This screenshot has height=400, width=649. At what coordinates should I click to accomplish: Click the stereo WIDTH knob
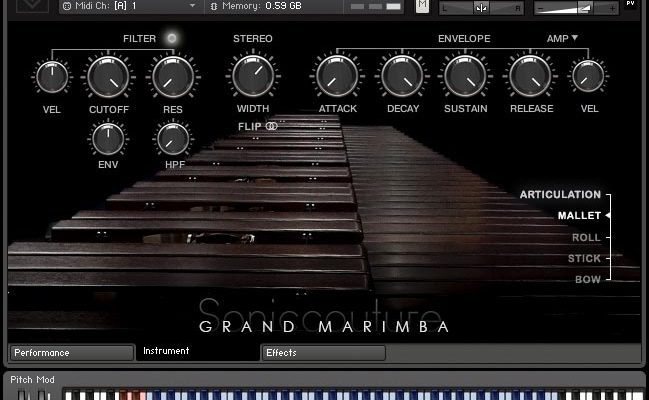tap(252, 75)
